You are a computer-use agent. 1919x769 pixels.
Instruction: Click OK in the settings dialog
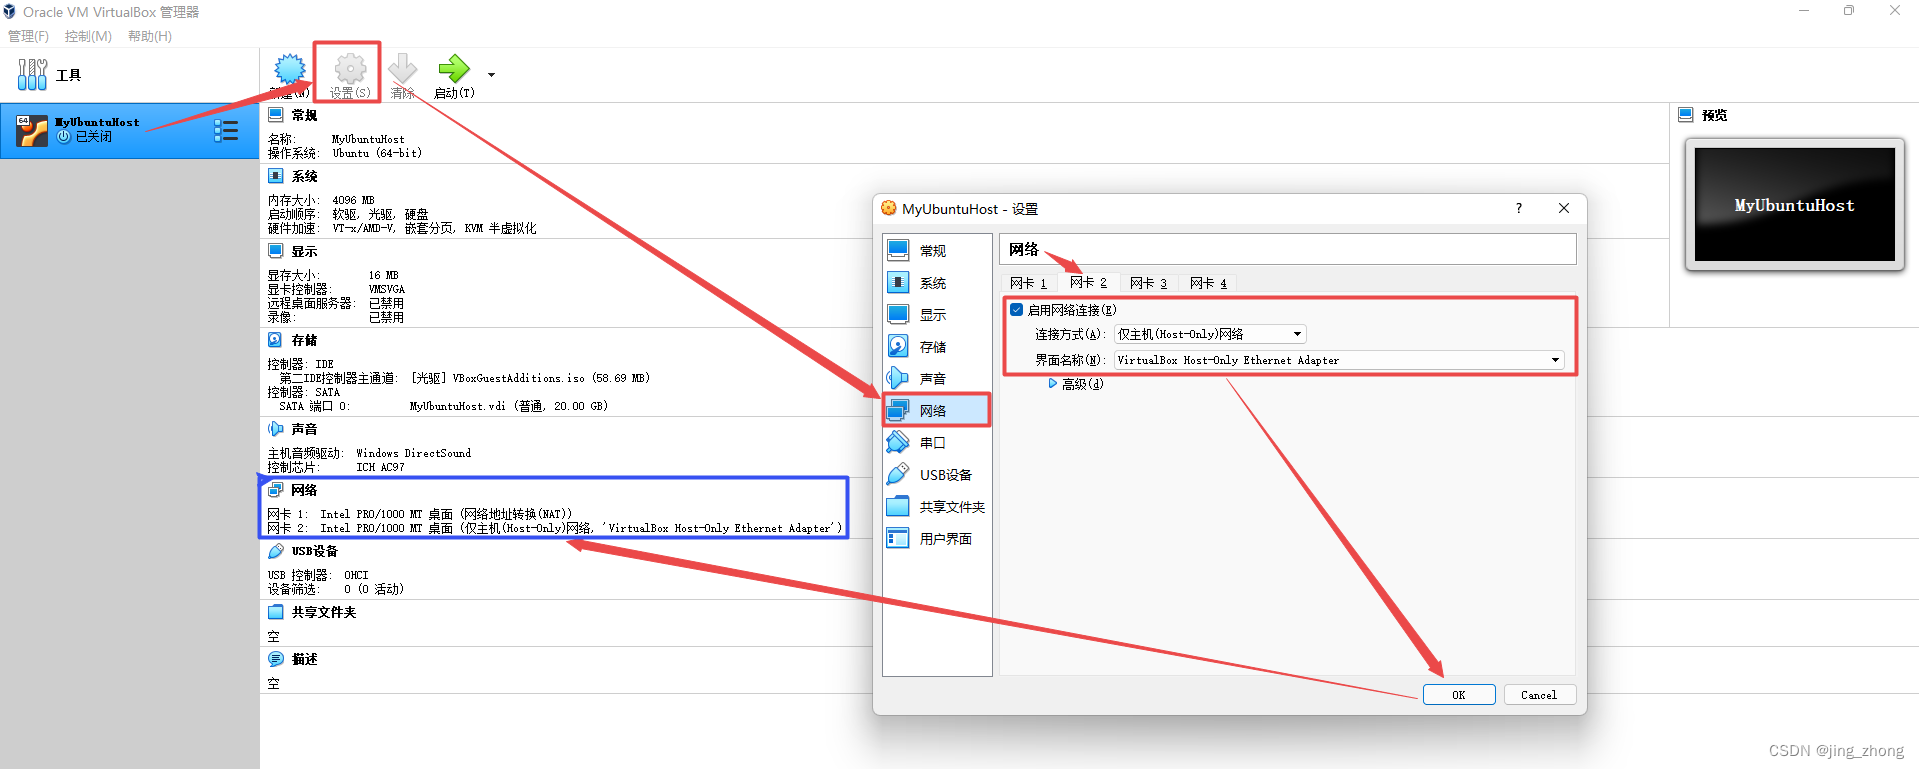click(x=1459, y=695)
